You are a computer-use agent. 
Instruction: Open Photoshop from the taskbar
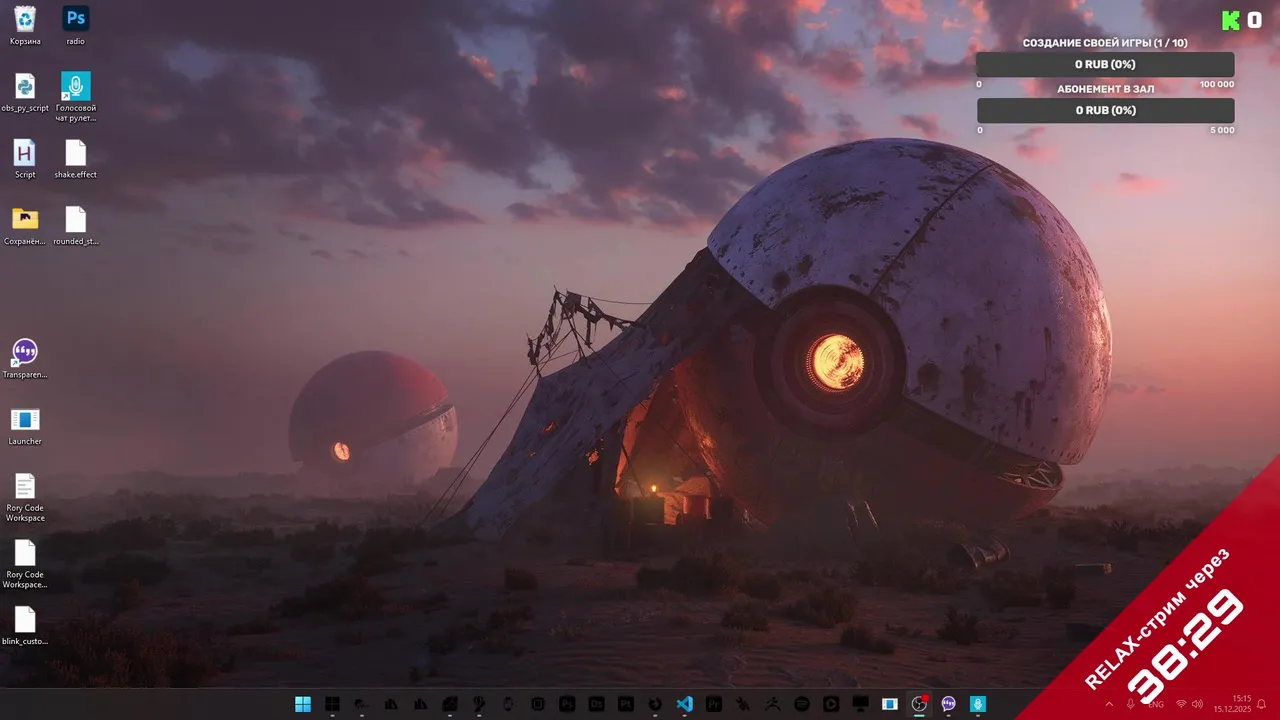(566, 704)
